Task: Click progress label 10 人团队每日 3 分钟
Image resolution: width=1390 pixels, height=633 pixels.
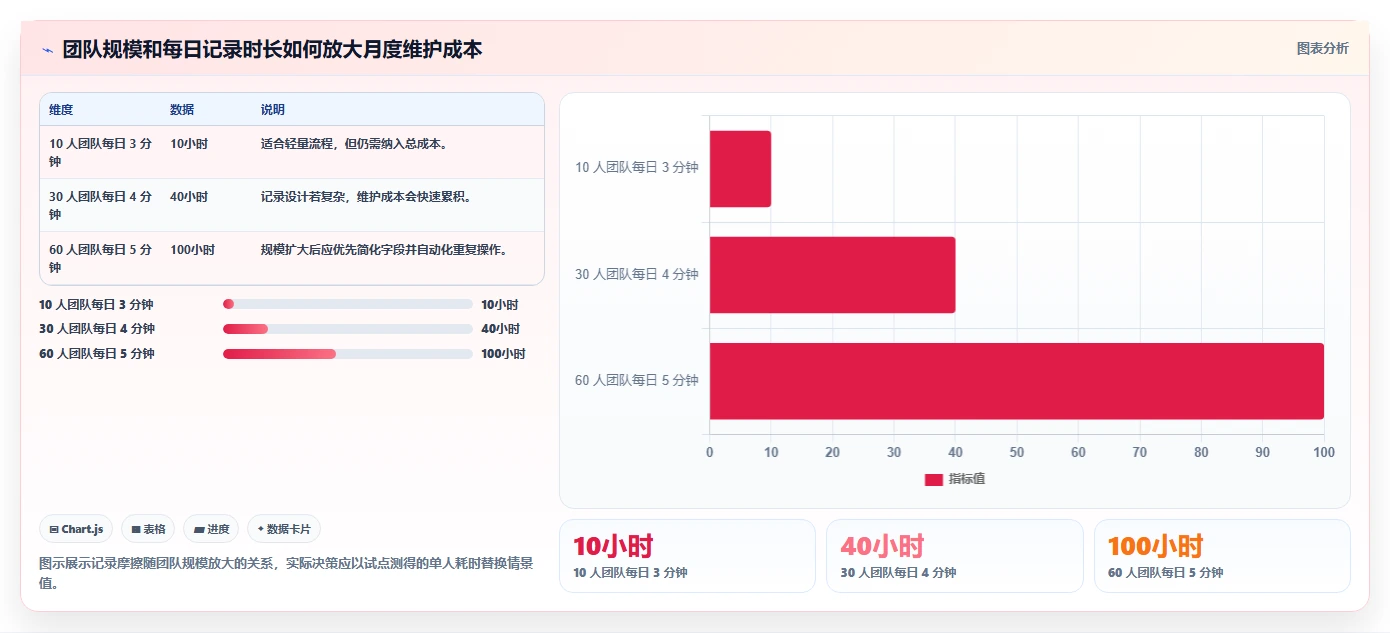Action: [x=97, y=304]
